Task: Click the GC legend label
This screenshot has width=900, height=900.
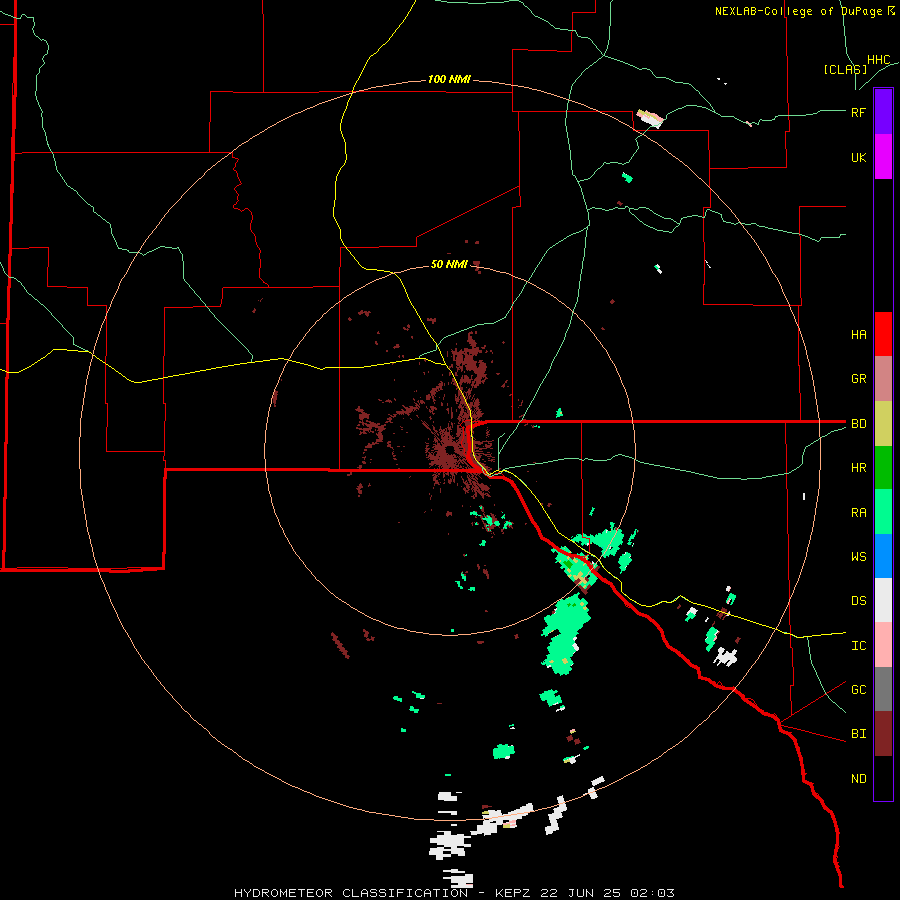Action: tap(859, 690)
